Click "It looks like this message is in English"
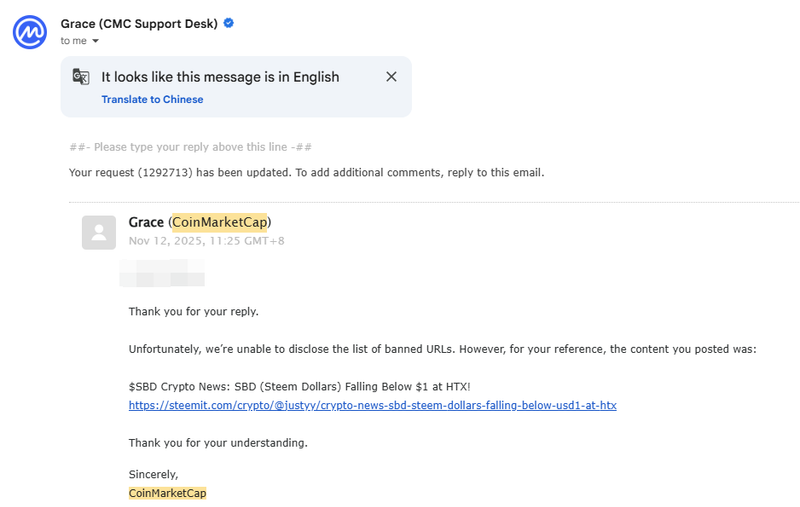Viewport: 800px width, 507px height. 220,77
